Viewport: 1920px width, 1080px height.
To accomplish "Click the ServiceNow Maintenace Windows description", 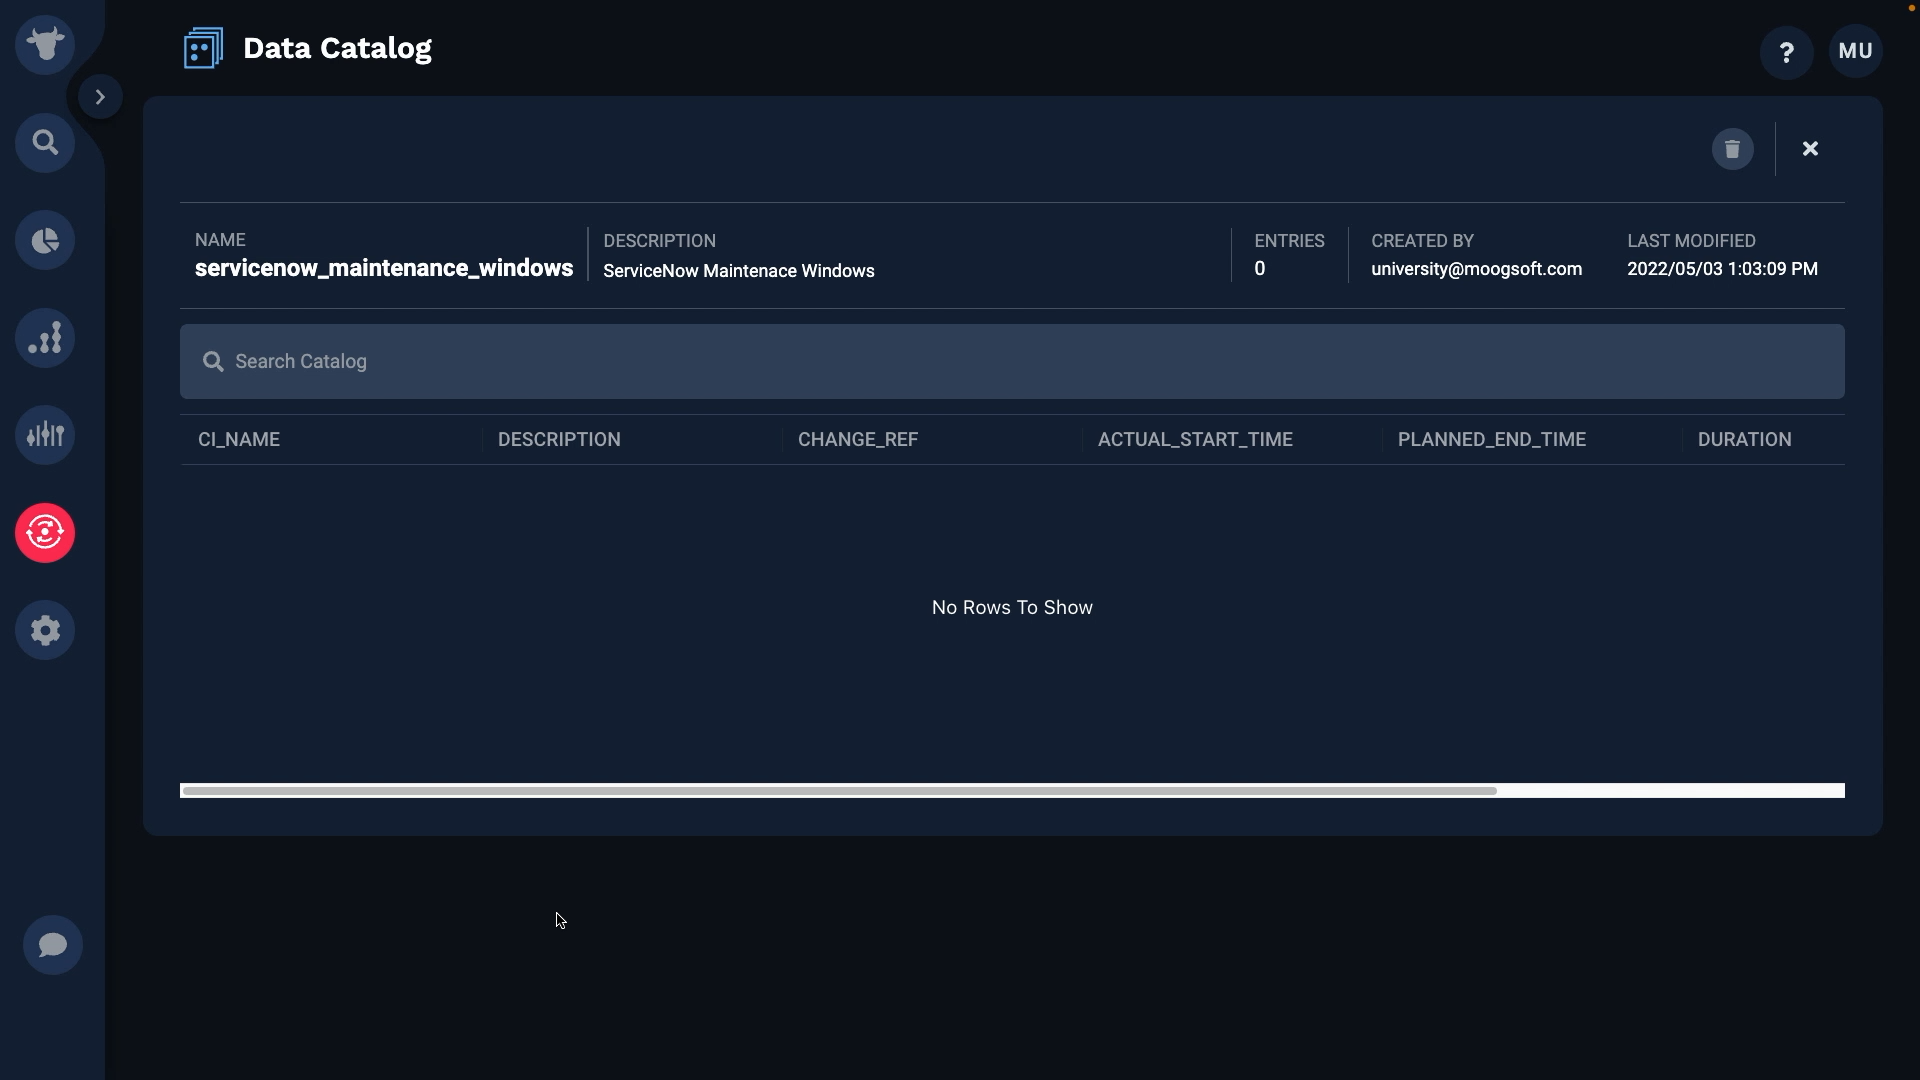I will 739,271.
